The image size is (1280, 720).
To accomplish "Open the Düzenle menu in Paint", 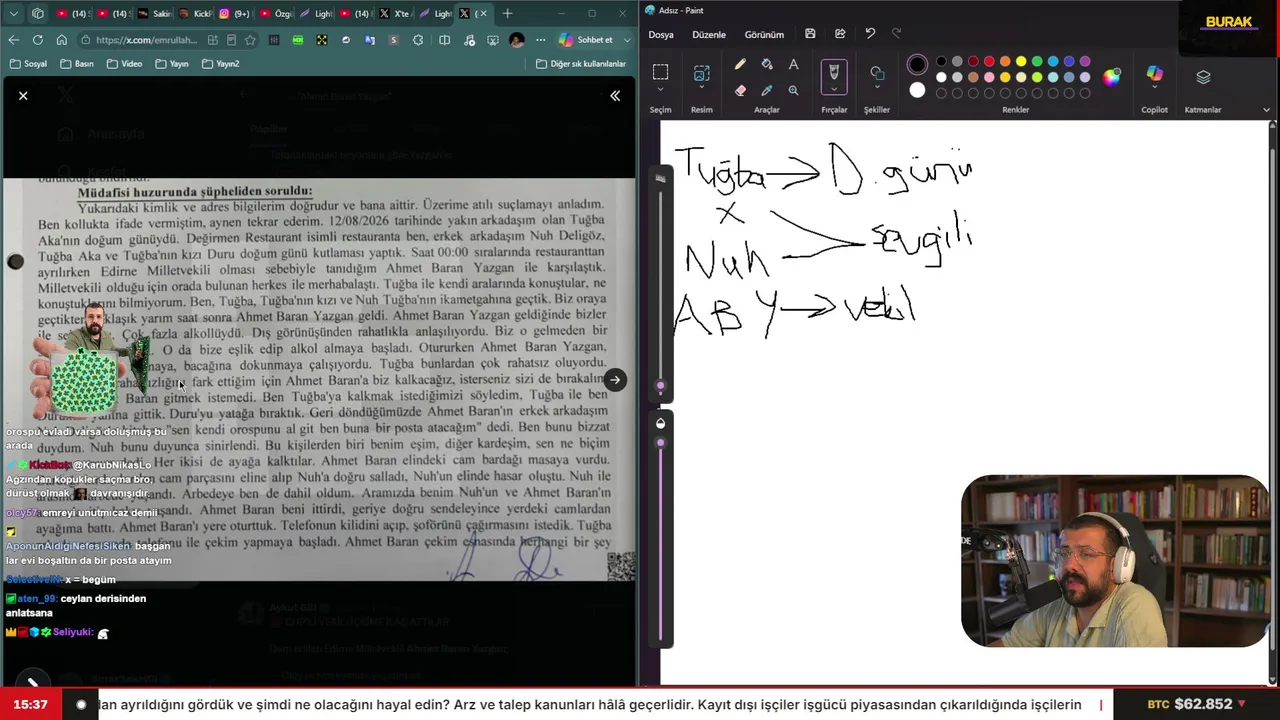I will point(709,34).
